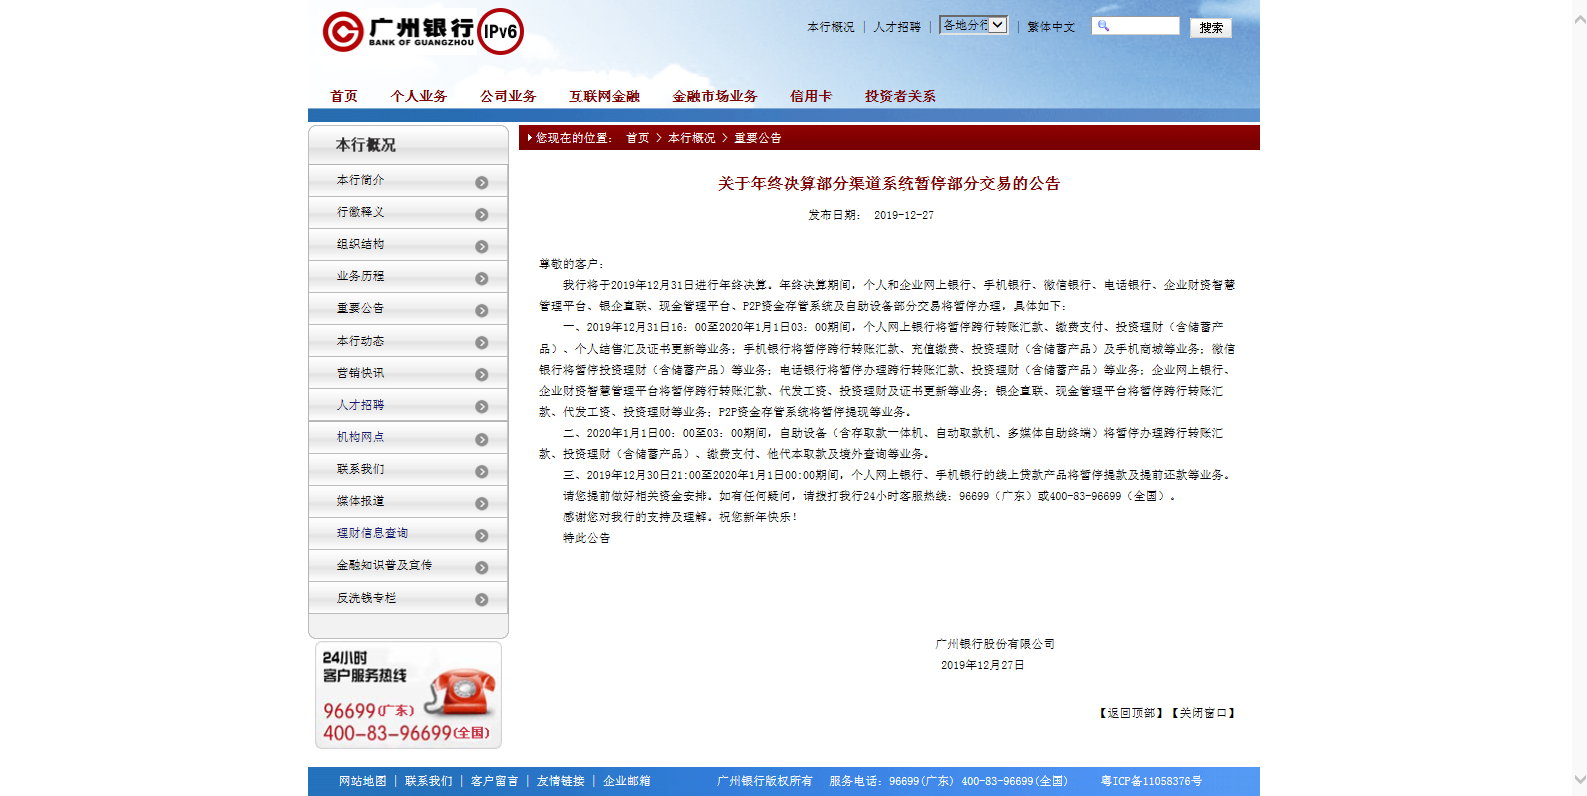This screenshot has height=796, width=1587.
Task: Click the 搜索 search button
Action: click(1211, 27)
